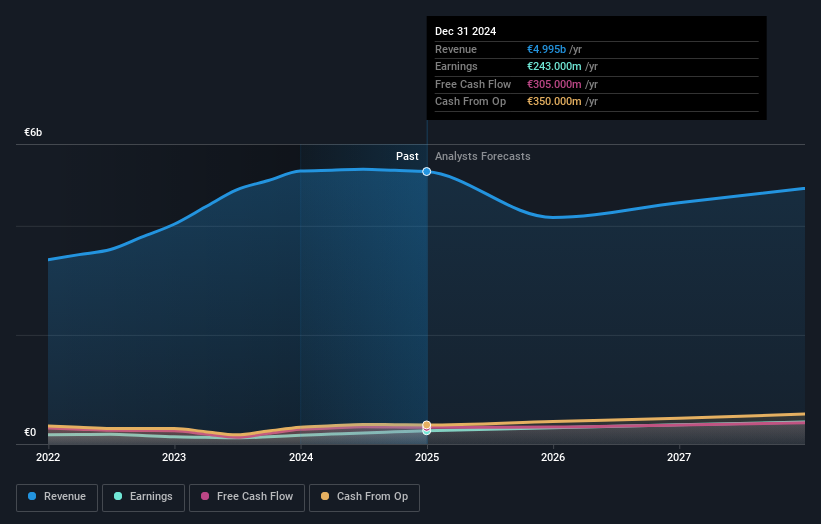
Task: Click the blue Revenue legend dot
Action: click(x=32, y=496)
